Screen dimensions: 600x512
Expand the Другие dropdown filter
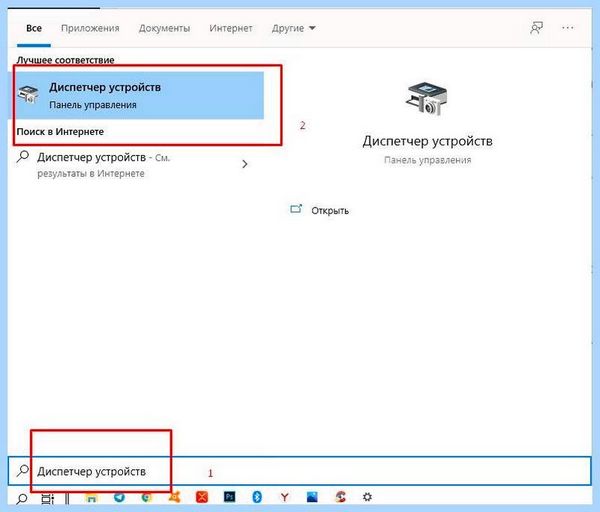click(293, 28)
